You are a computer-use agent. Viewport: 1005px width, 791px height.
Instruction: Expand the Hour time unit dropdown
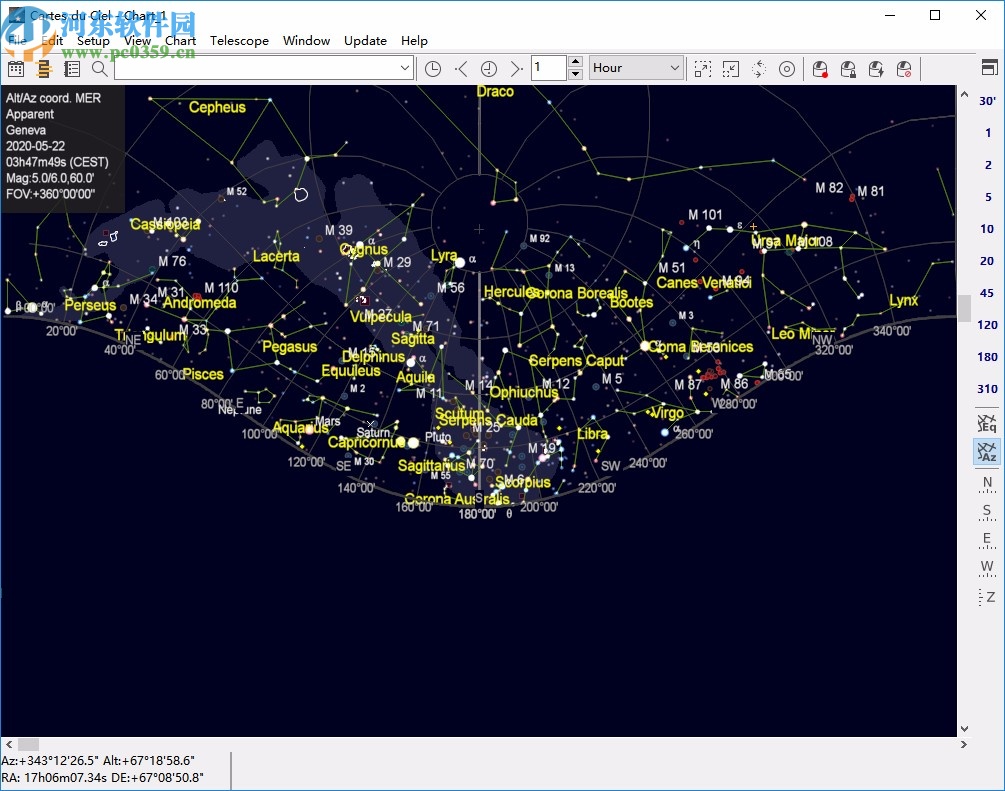point(675,68)
